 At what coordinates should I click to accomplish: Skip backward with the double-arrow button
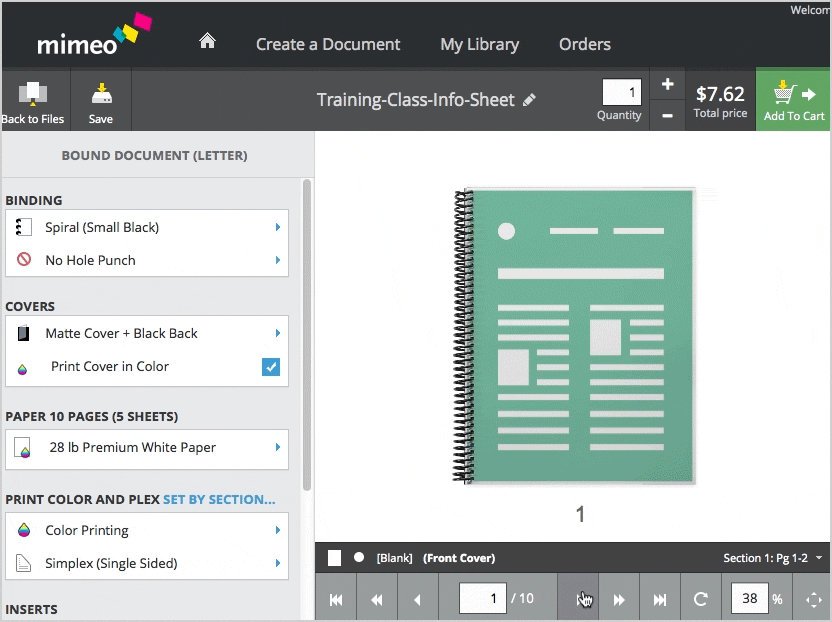click(x=377, y=599)
